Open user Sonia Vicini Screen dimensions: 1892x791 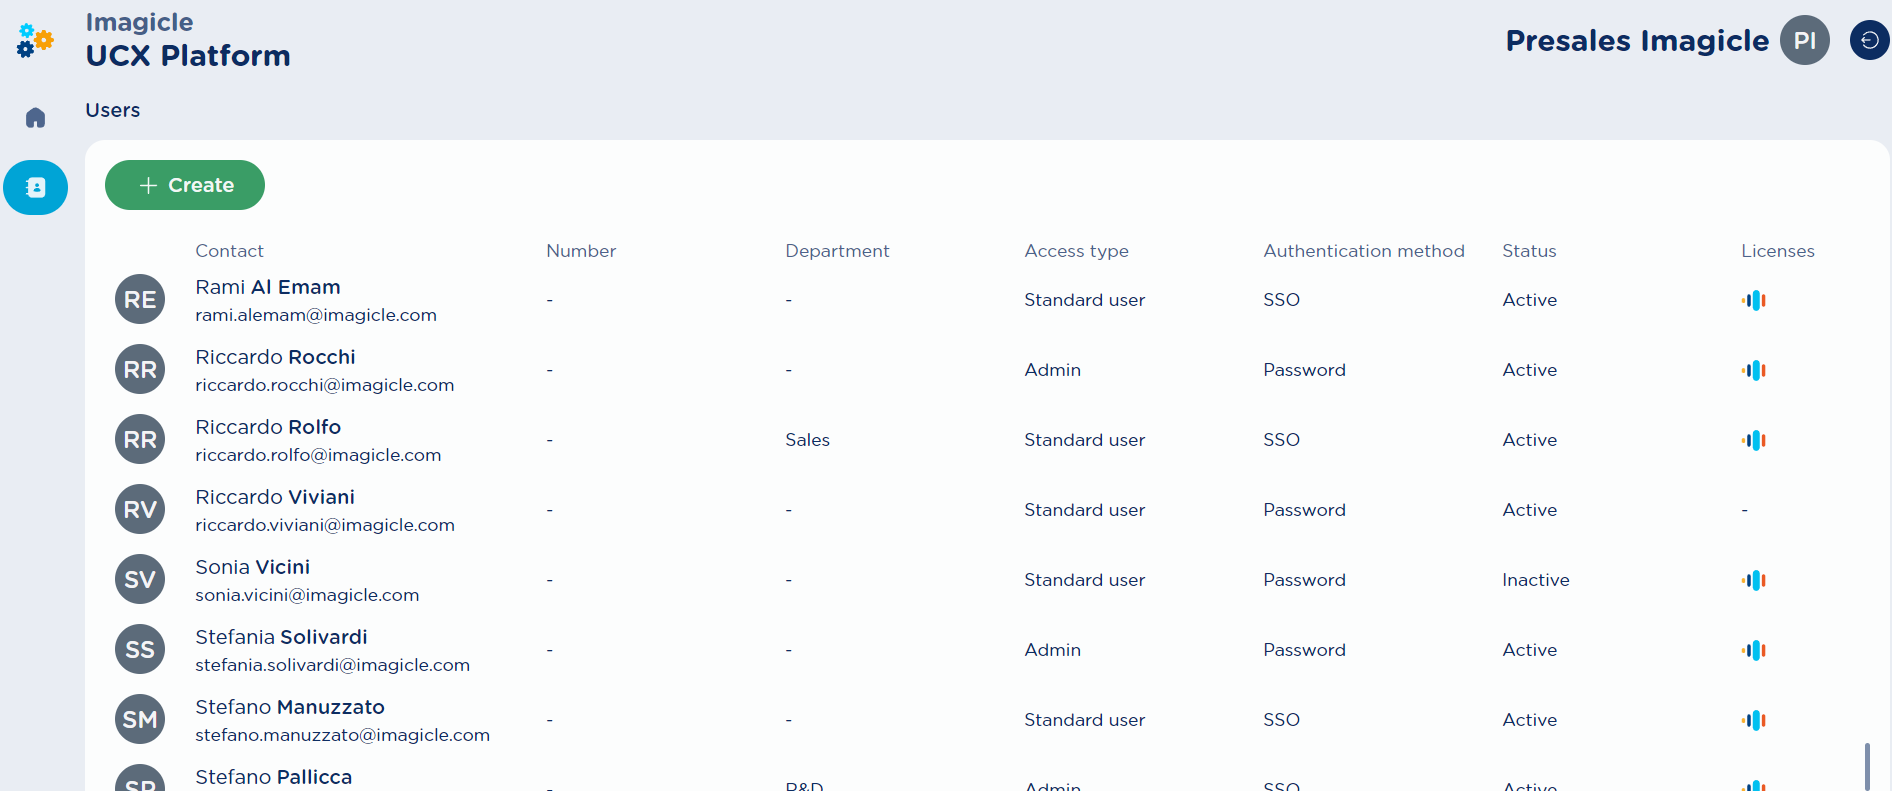[x=252, y=567]
